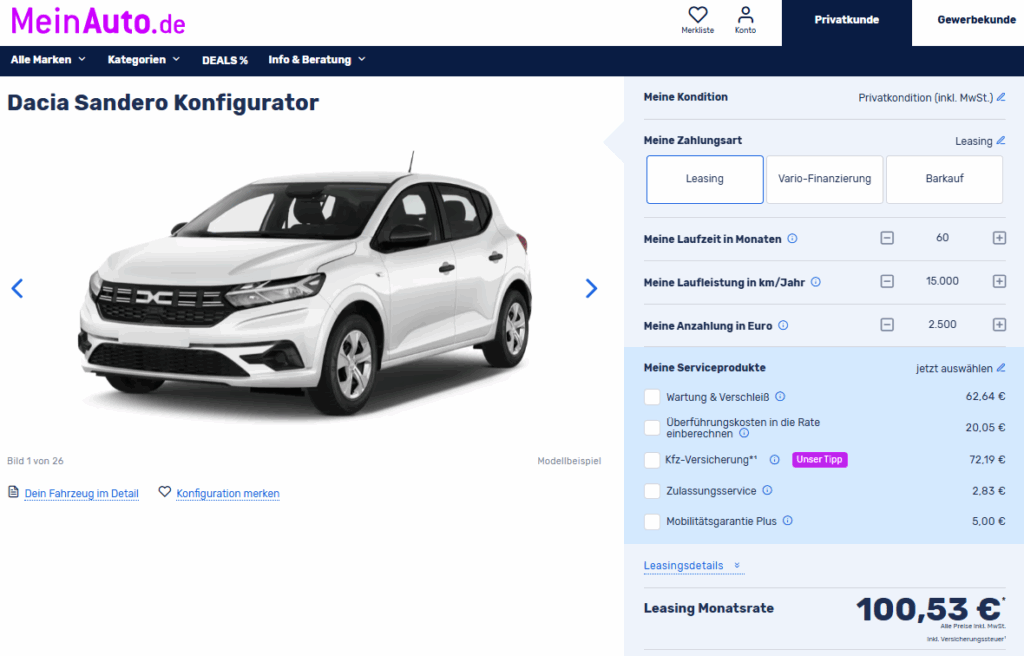Decrease Laufleistung km/Jahr with minus
This screenshot has width=1024, height=656.
point(887,281)
